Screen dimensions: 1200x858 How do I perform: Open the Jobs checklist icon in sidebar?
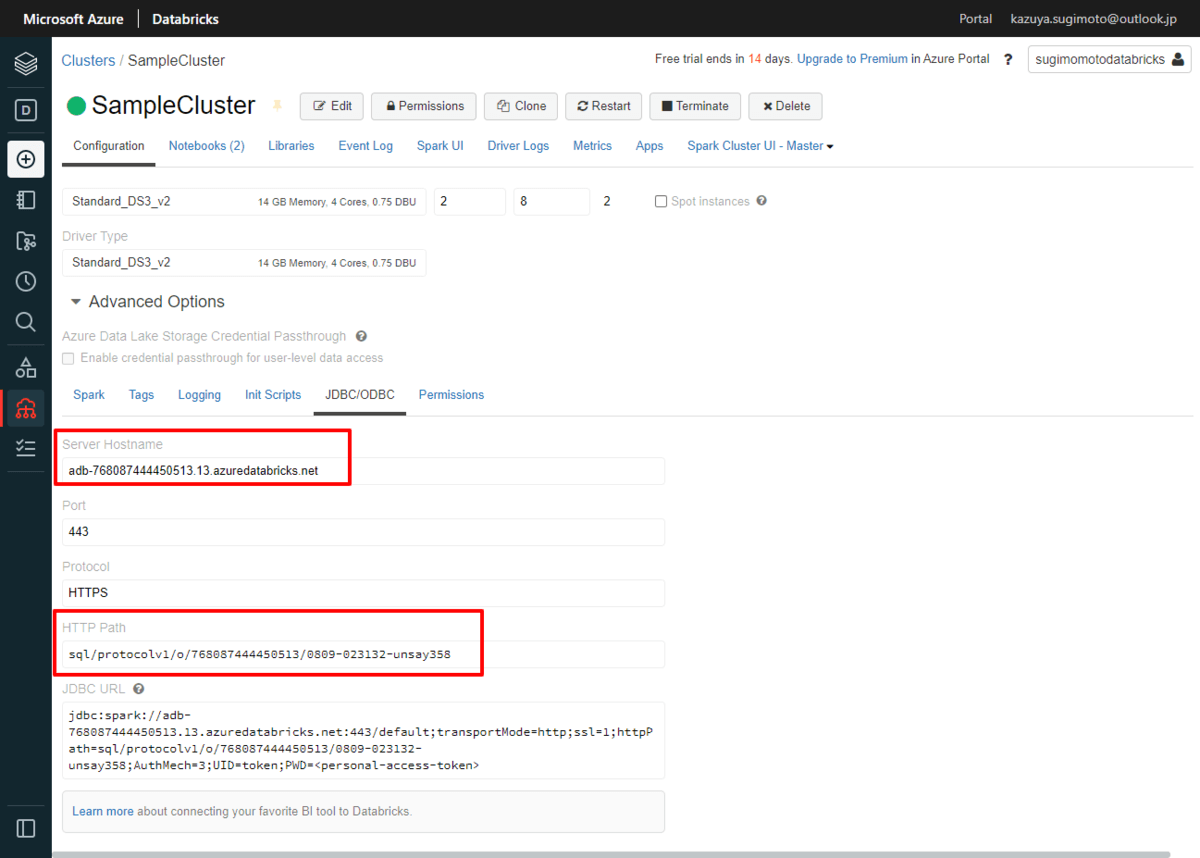(26, 448)
